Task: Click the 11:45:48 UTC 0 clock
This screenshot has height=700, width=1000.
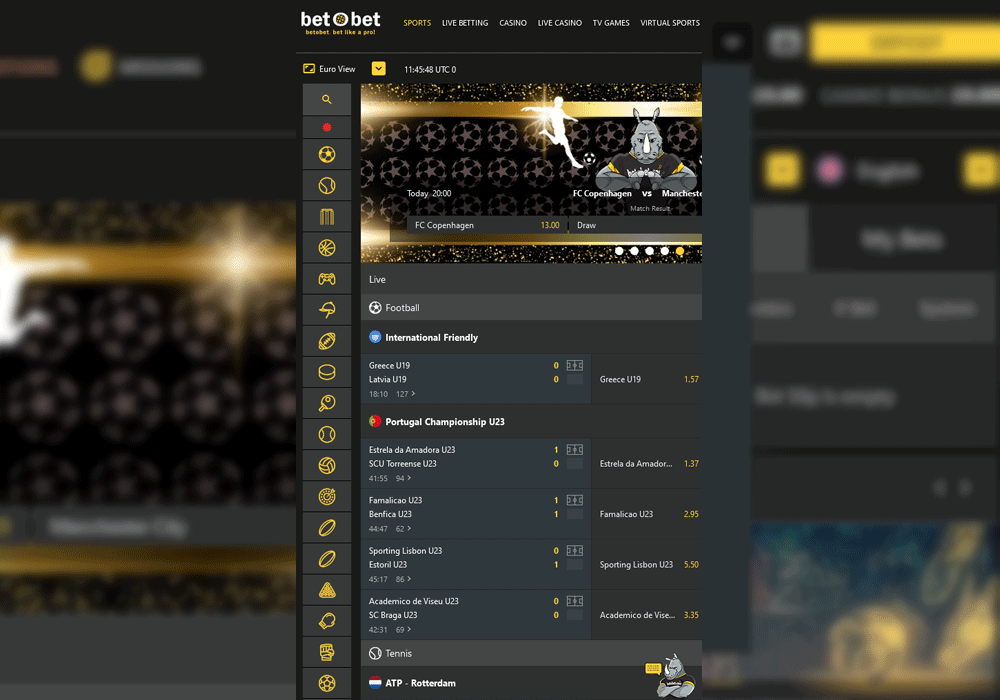Action: tap(430, 69)
